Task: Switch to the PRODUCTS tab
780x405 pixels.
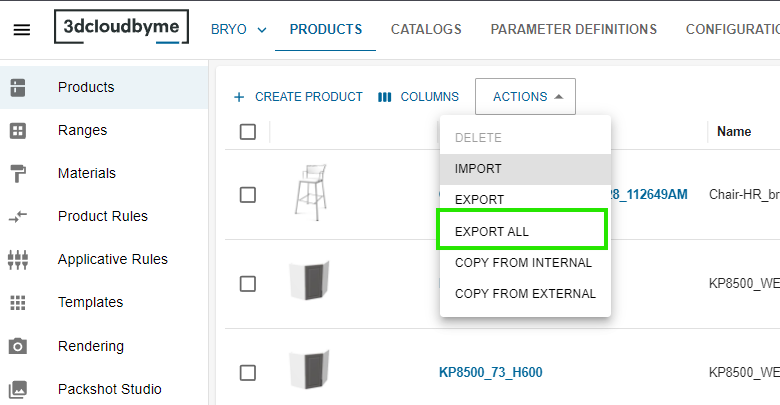Action: tap(326, 30)
